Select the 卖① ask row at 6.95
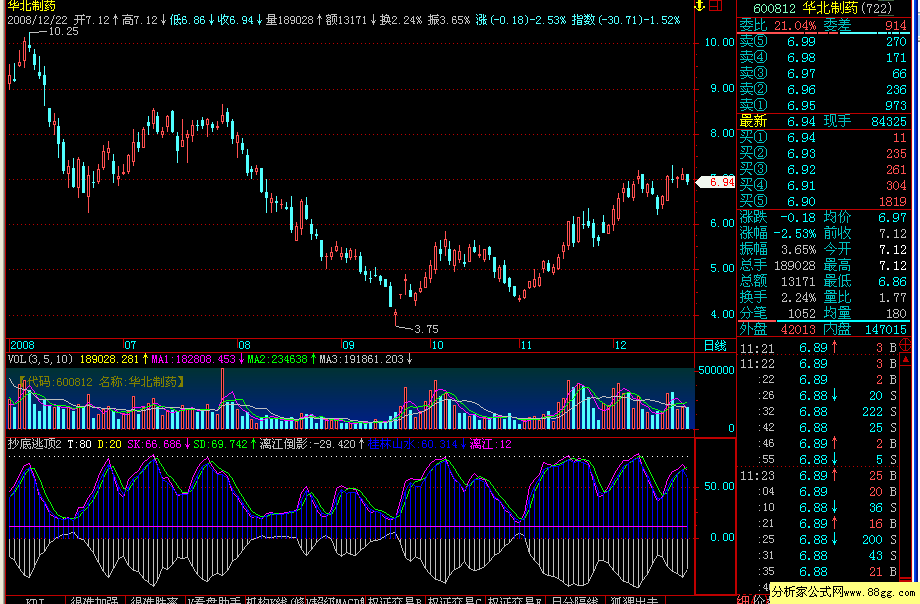The height and width of the screenshot is (604, 920). coord(823,105)
